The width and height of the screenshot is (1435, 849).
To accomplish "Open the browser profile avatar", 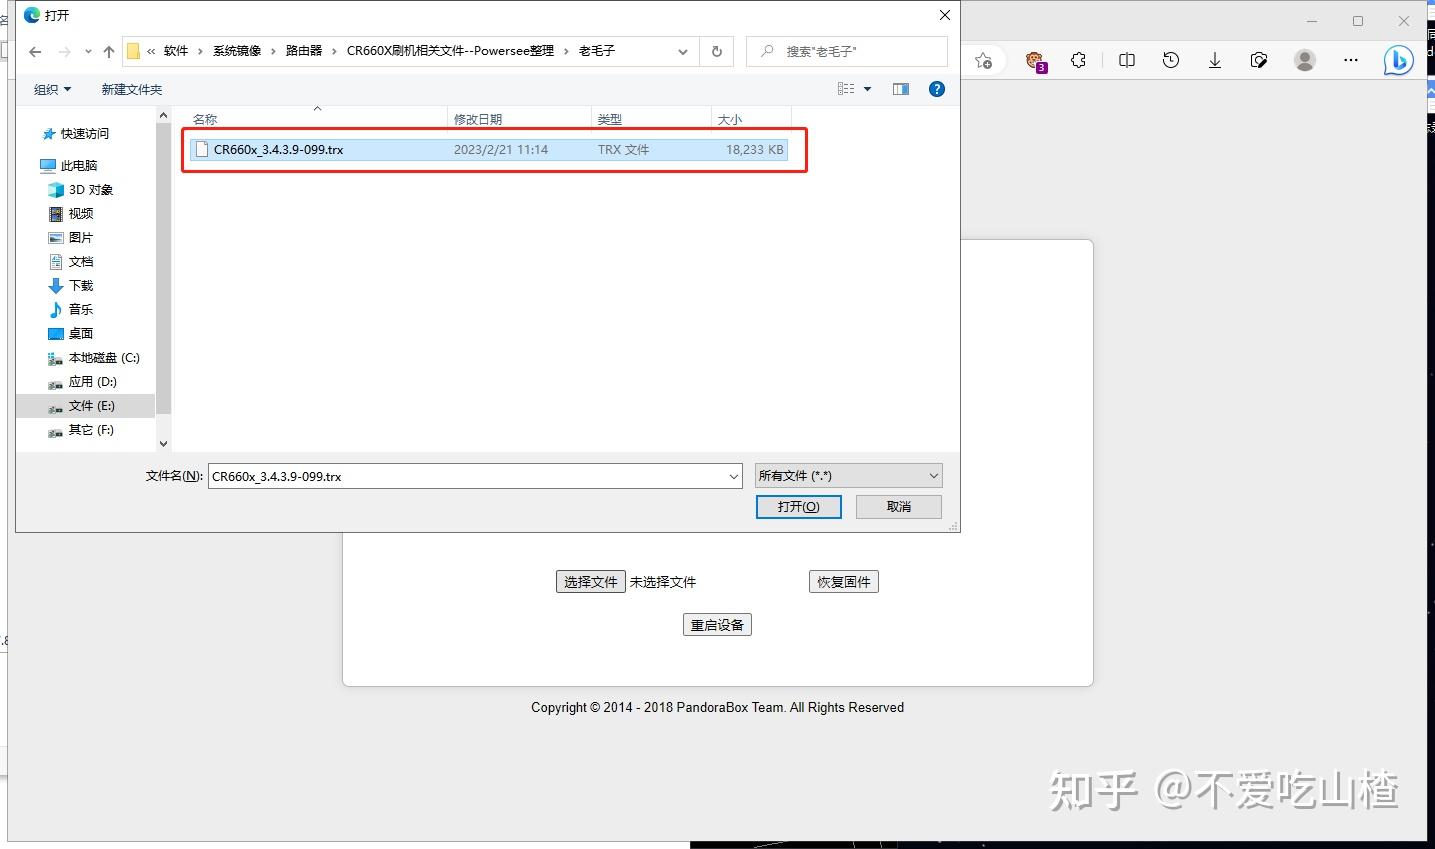I will [1304, 60].
